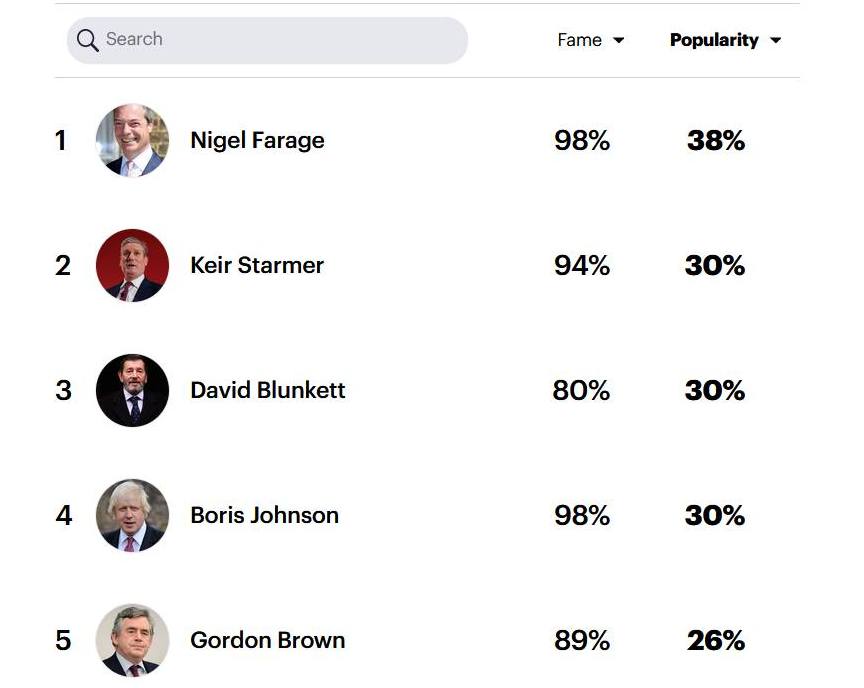Click Nigel Farage's profile photo
864x688 pixels.
(132, 140)
